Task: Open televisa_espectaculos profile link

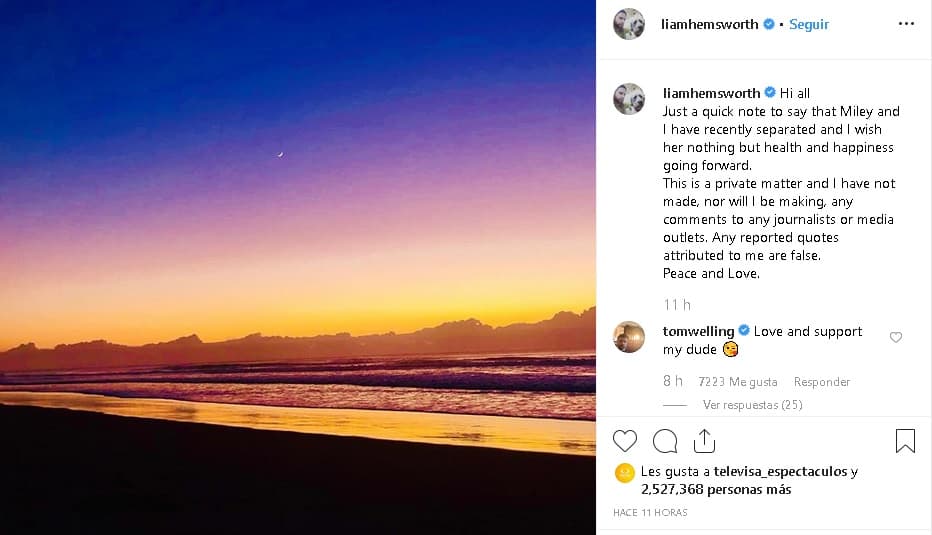Action: pyautogui.click(x=780, y=471)
